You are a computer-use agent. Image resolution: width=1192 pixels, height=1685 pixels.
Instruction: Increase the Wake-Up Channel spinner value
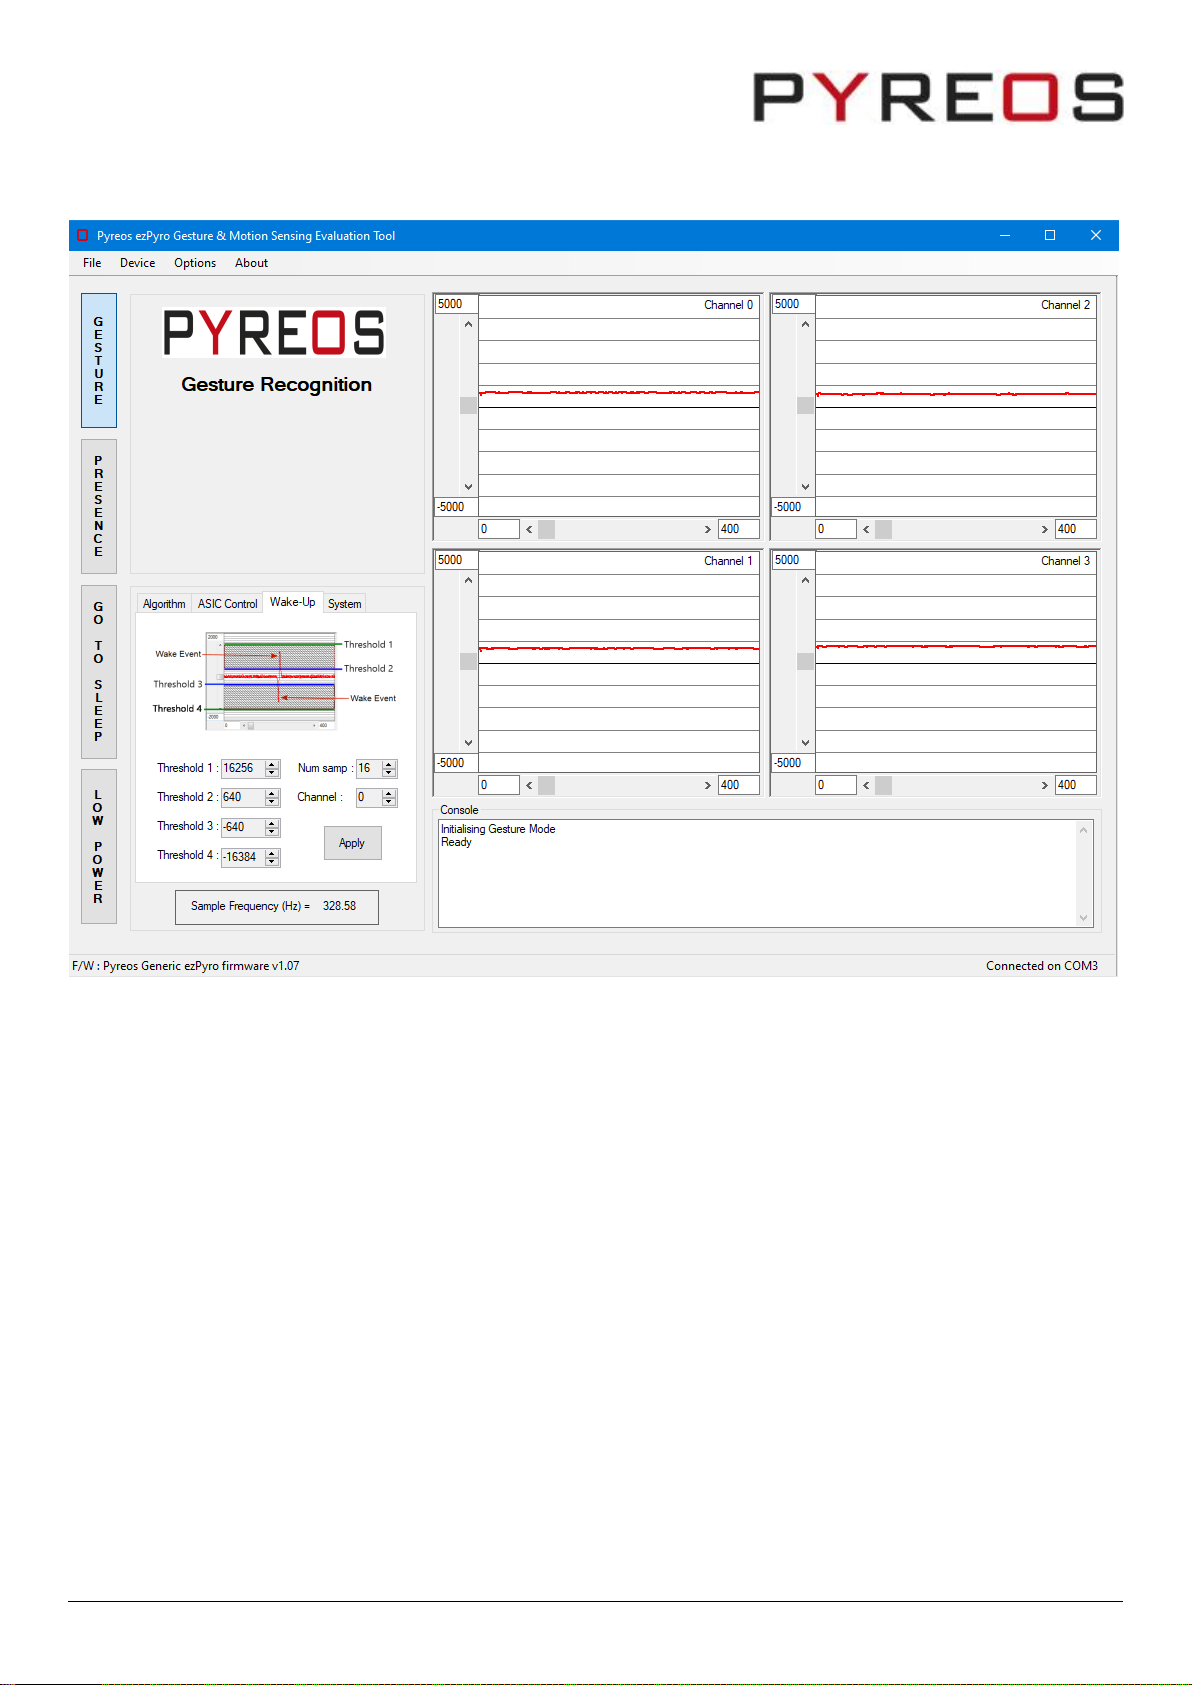point(389,794)
